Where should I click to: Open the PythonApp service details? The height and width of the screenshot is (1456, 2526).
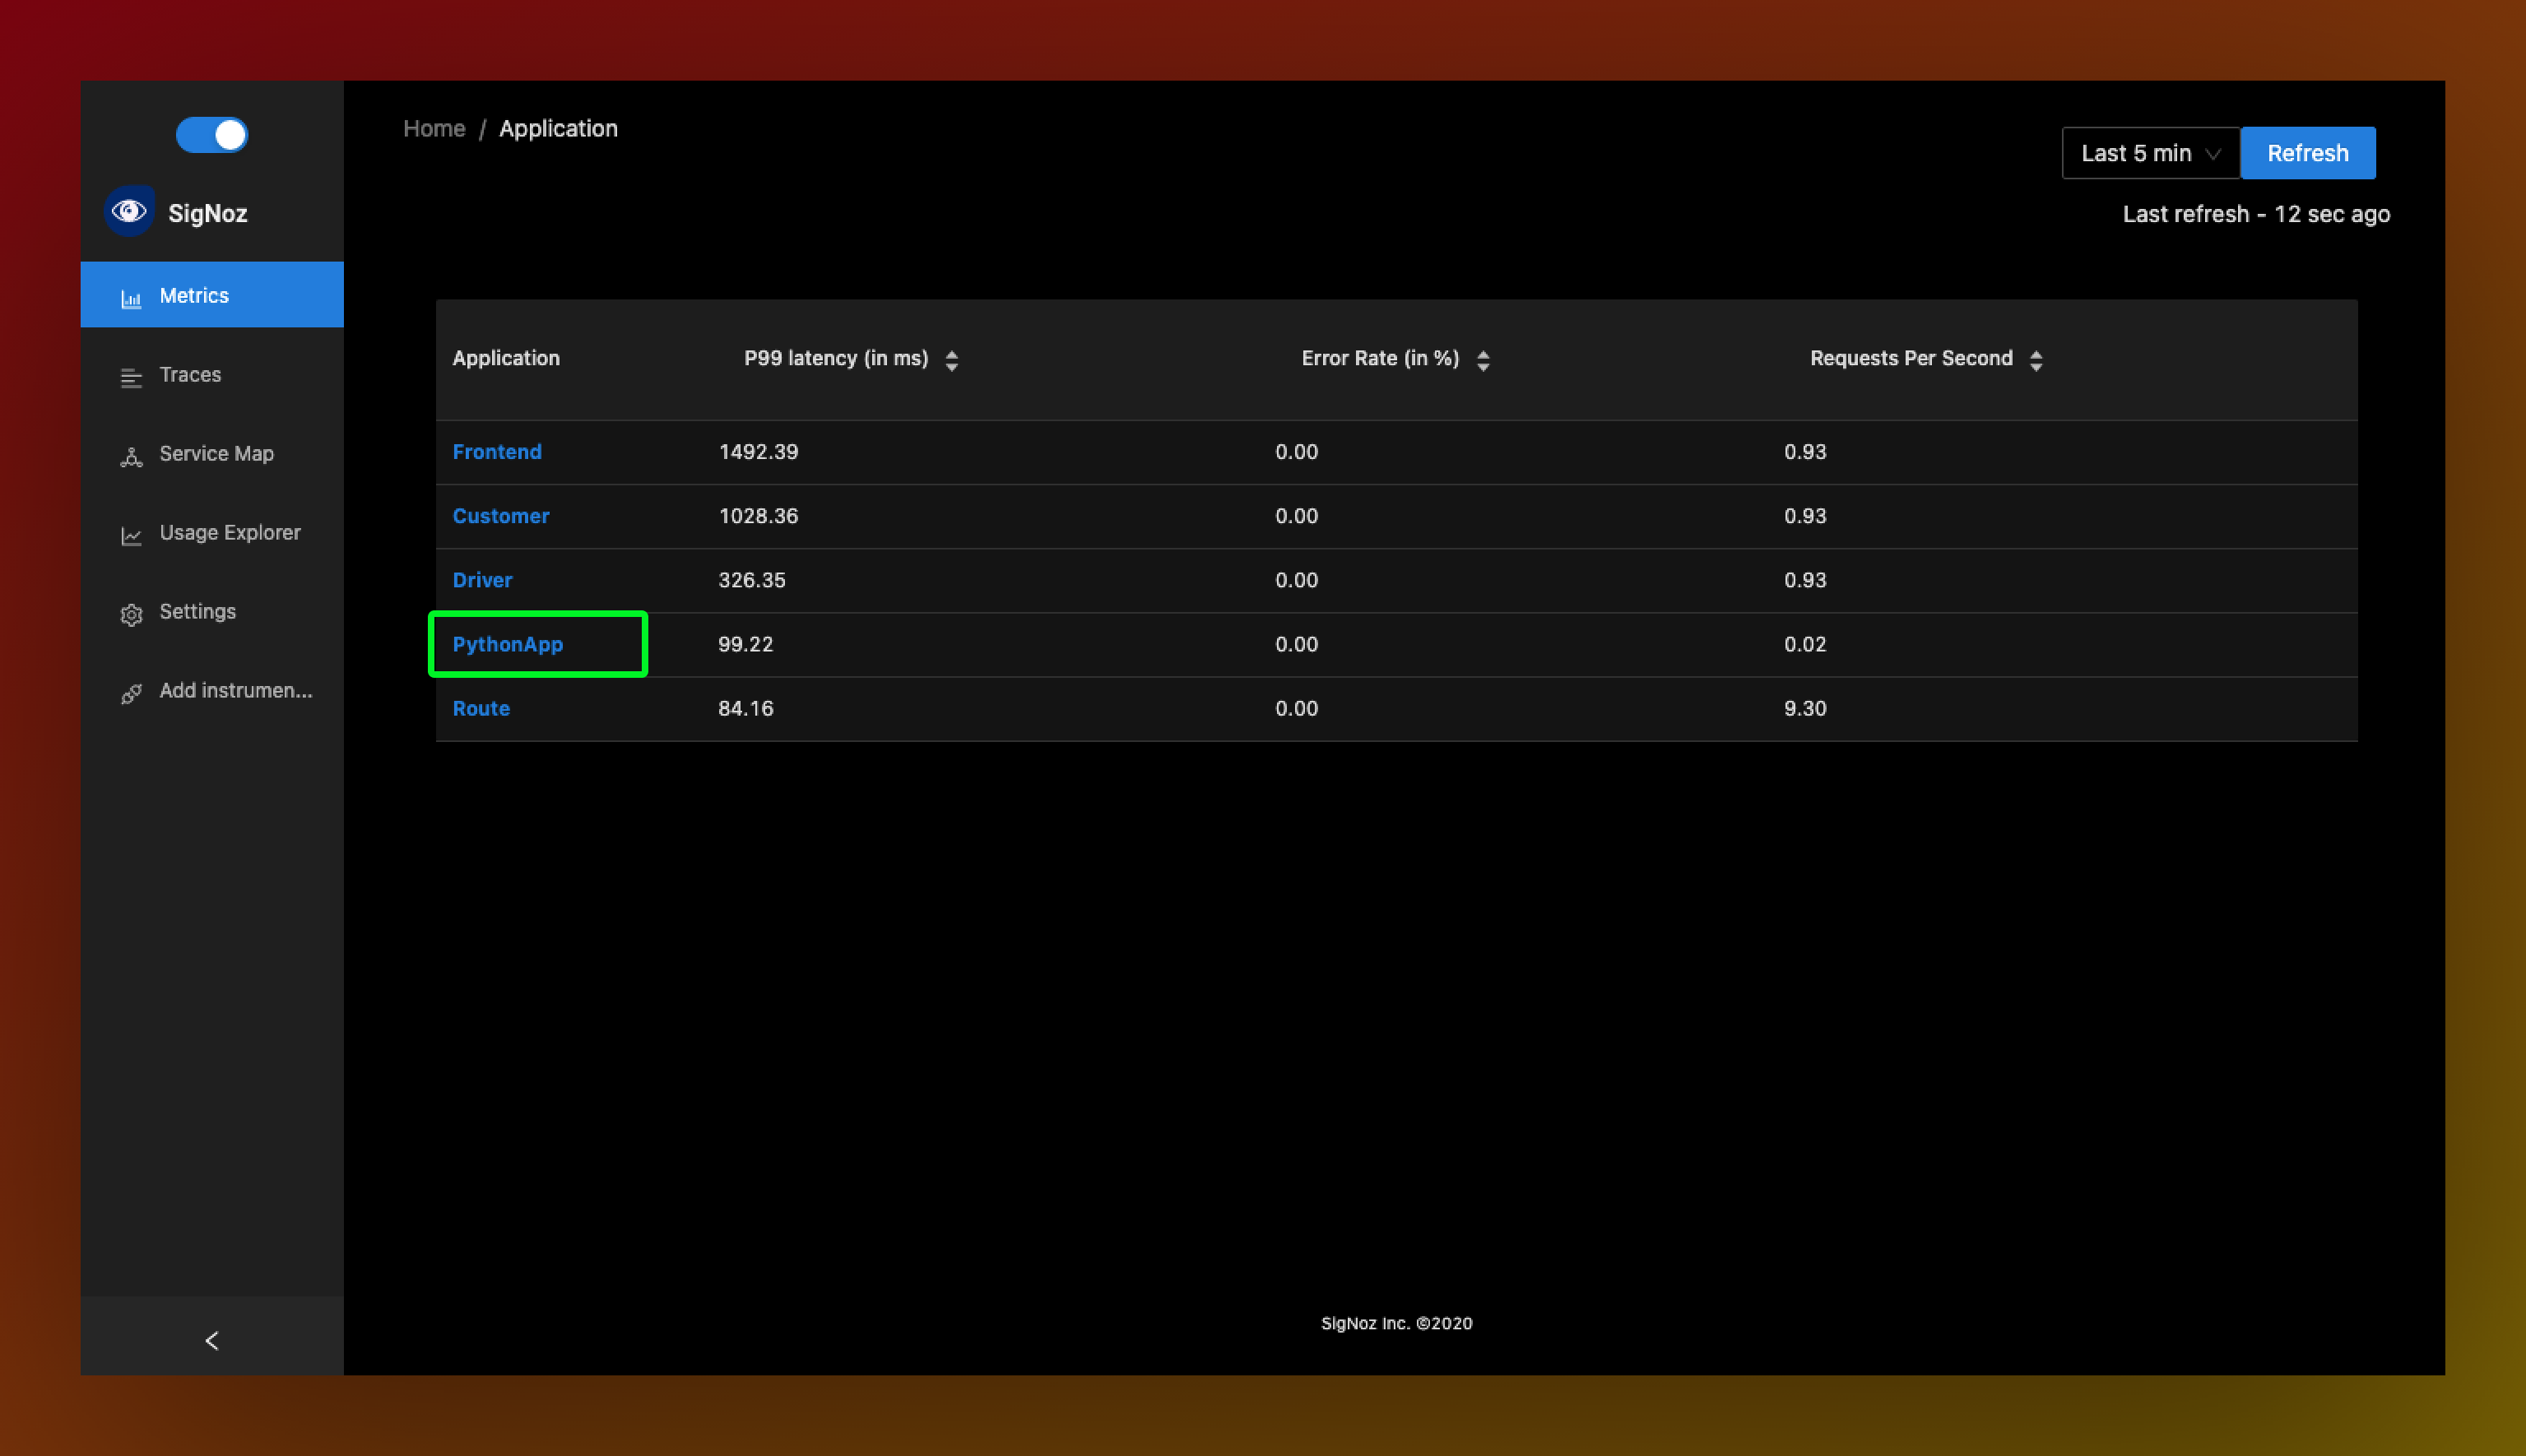click(508, 644)
